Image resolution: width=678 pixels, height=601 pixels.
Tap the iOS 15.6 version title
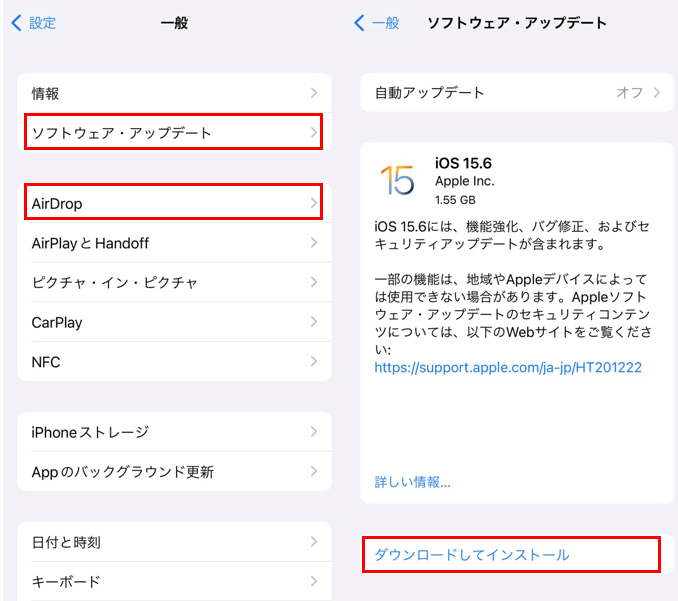pyautogui.click(x=463, y=163)
